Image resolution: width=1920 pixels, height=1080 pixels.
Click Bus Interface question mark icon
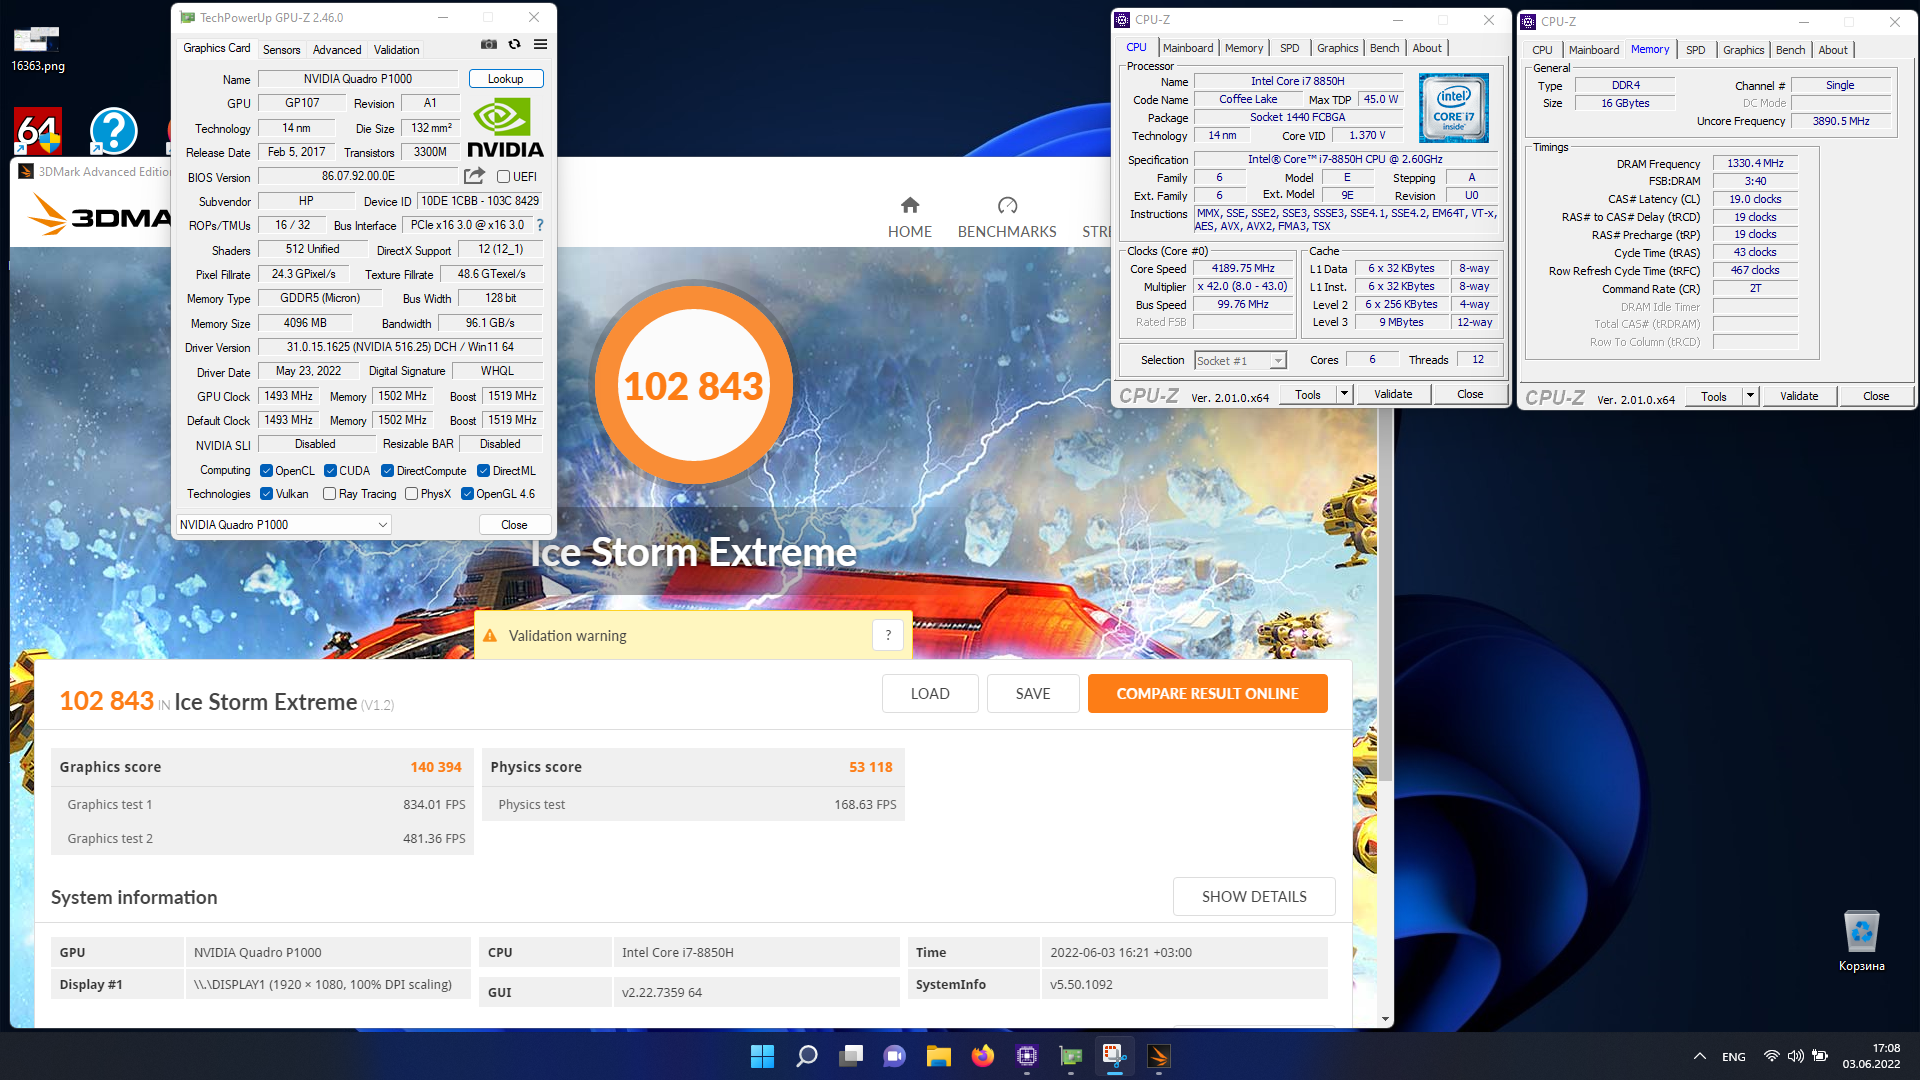coord(540,225)
